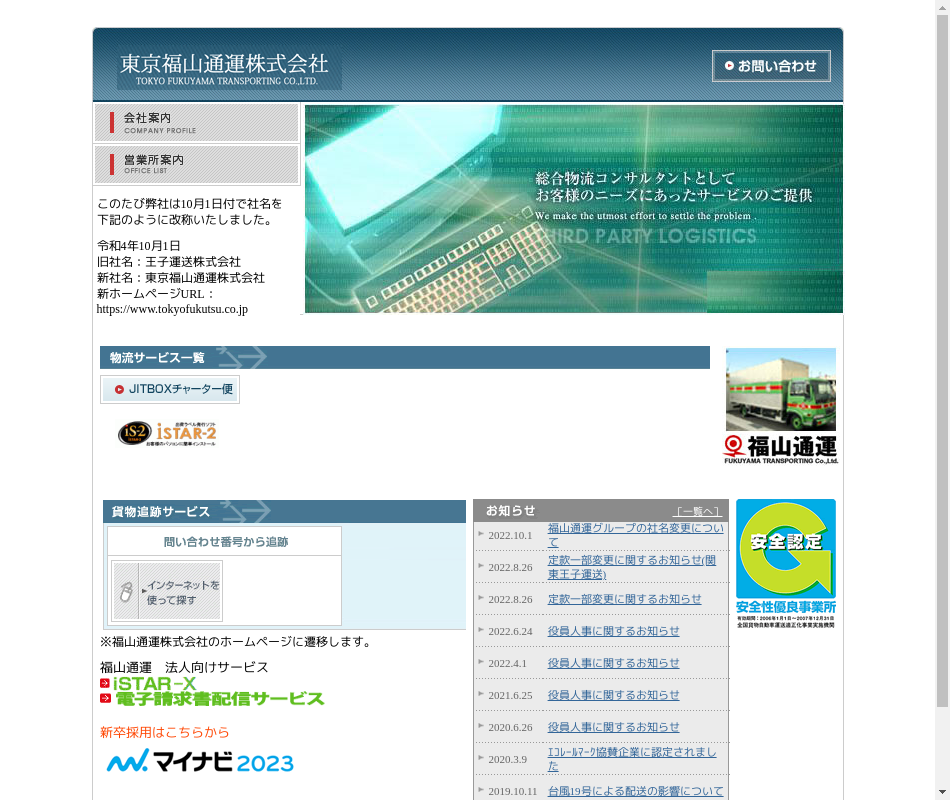Open 台風19号による配送の影響について notice
Image resolution: width=950 pixels, height=800 pixels.
tap(636, 791)
